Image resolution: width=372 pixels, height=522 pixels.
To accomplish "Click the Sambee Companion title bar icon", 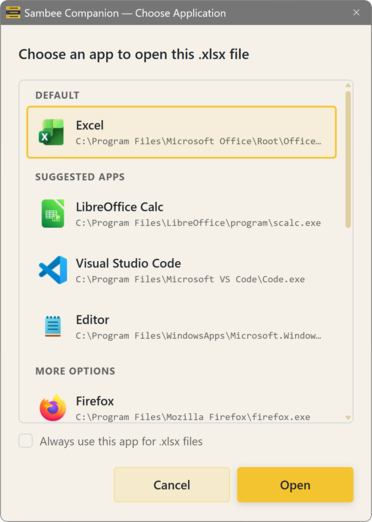I will coord(13,13).
